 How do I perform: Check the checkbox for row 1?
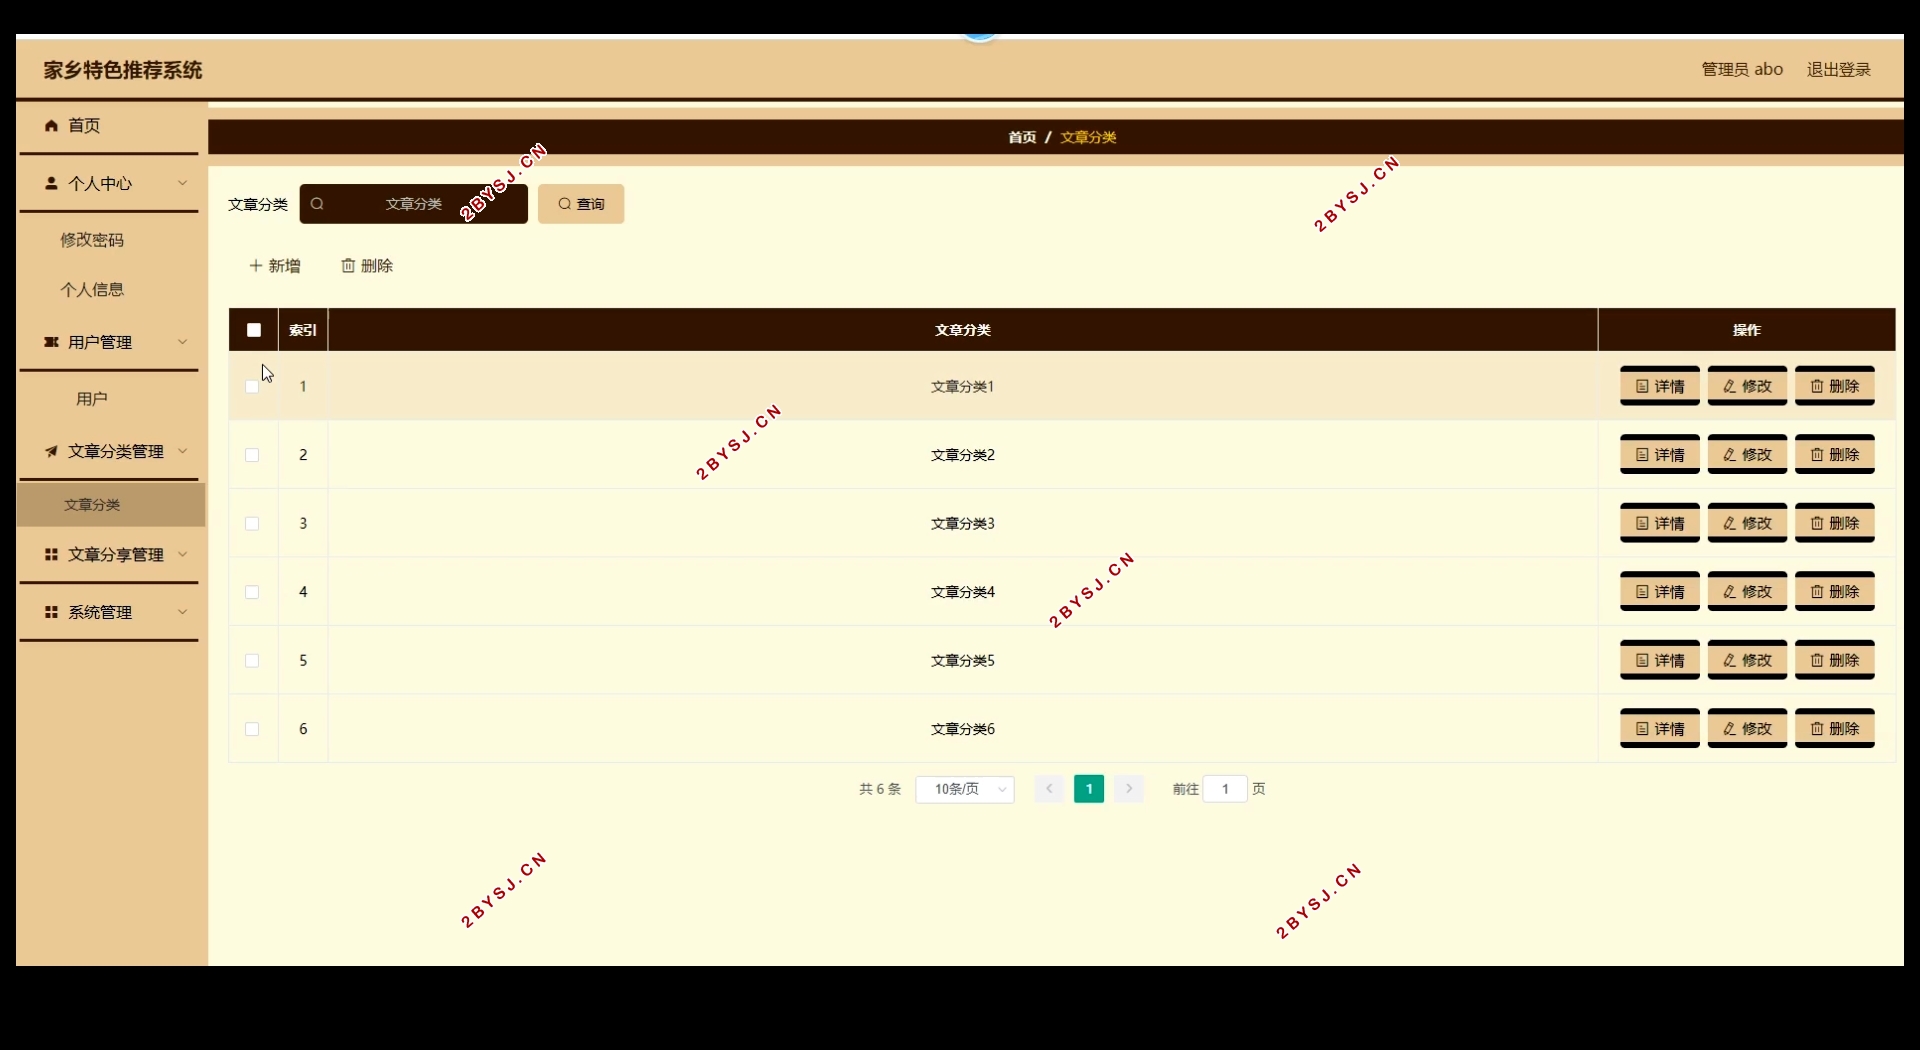(x=252, y=386)
